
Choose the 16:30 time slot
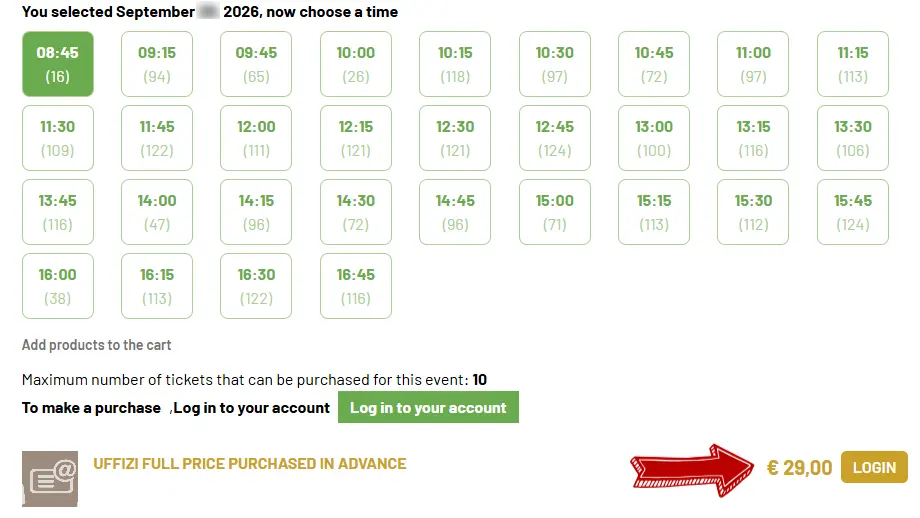coord(256,286)
